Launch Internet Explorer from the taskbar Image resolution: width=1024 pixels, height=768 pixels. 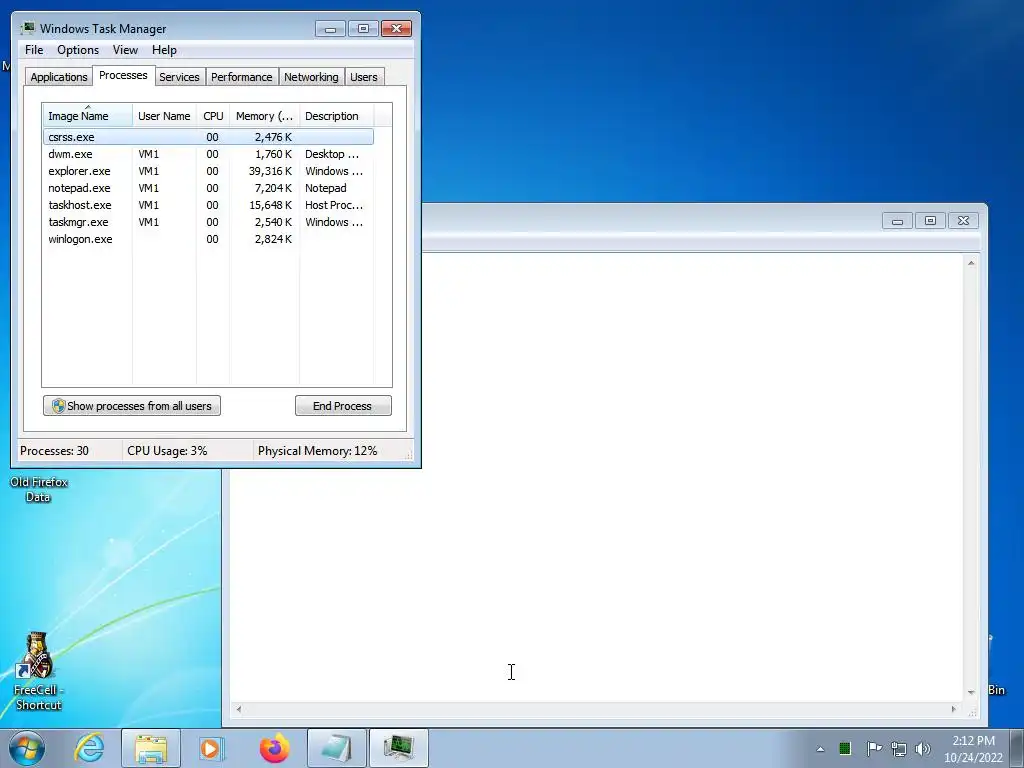coord(89,748)
